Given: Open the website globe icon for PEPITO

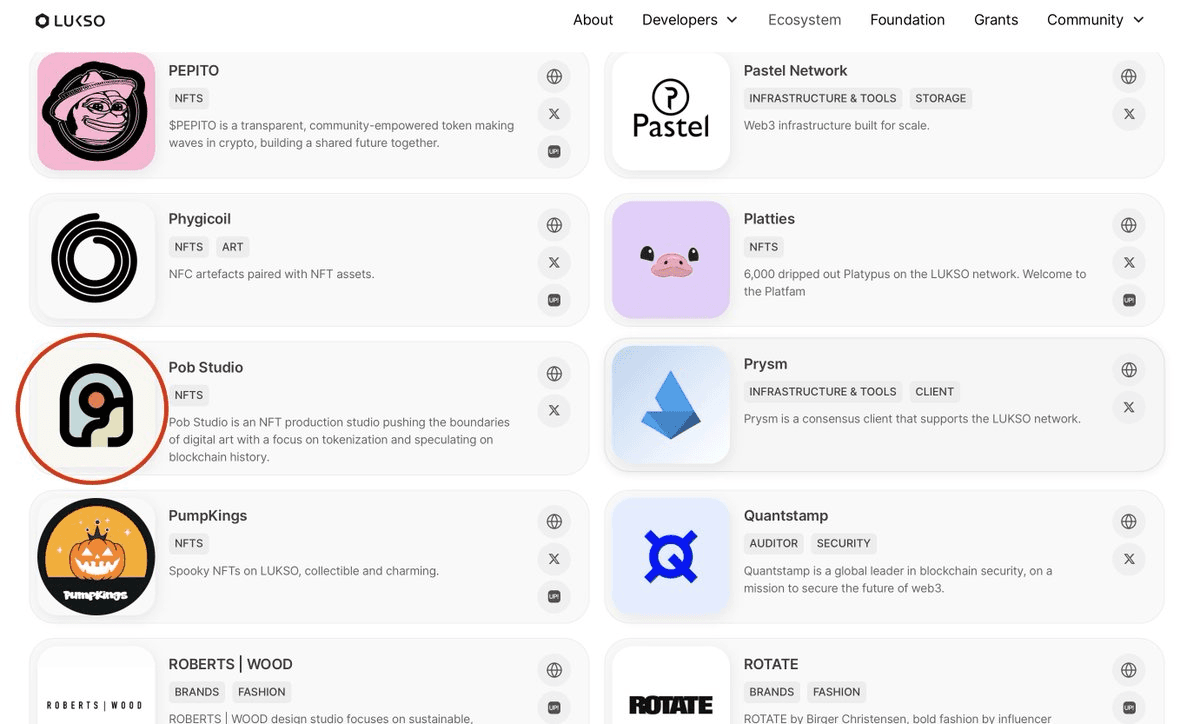Looking at the screenshot, I should click(x=554, y=76).
